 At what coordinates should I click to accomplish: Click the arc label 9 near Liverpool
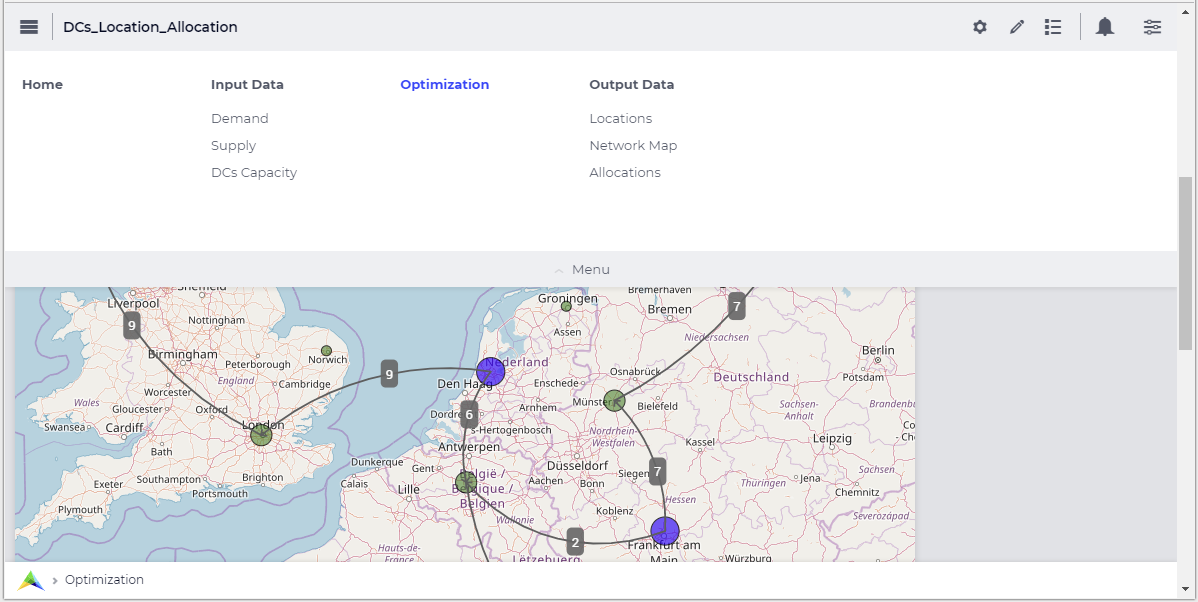[x=131, y=325]
